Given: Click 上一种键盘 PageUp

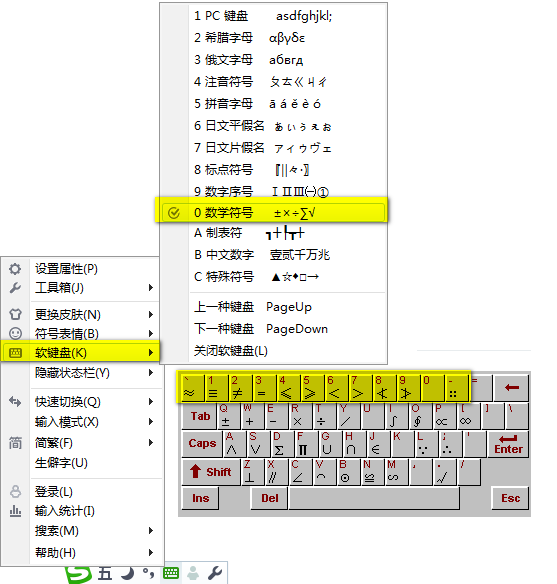Looking at the screenshot, I should (x=274, y=307).
